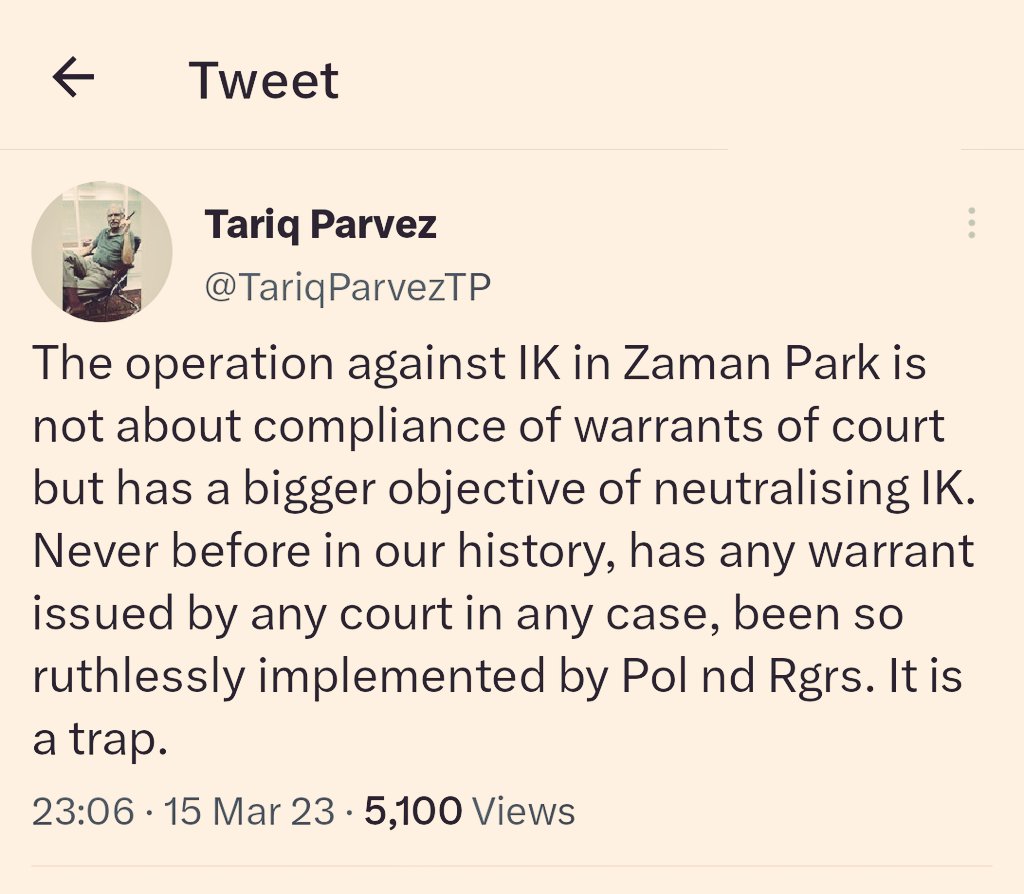Tap the 23:06 timestamp

(x=83, y=811)
